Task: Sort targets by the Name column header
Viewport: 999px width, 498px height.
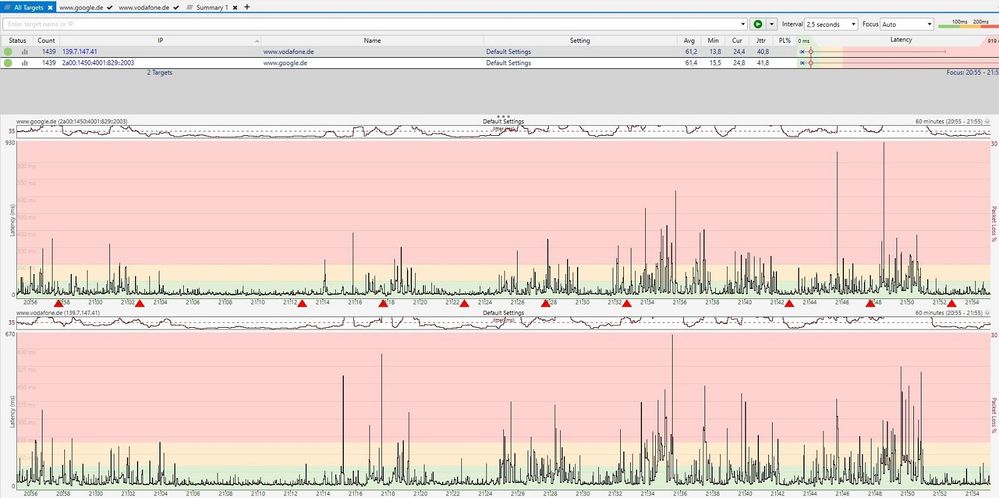Action: point(372,40)
